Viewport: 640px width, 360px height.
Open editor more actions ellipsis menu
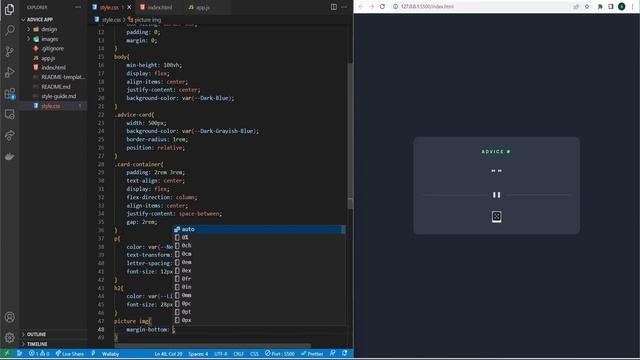click(x=344, y=7)
